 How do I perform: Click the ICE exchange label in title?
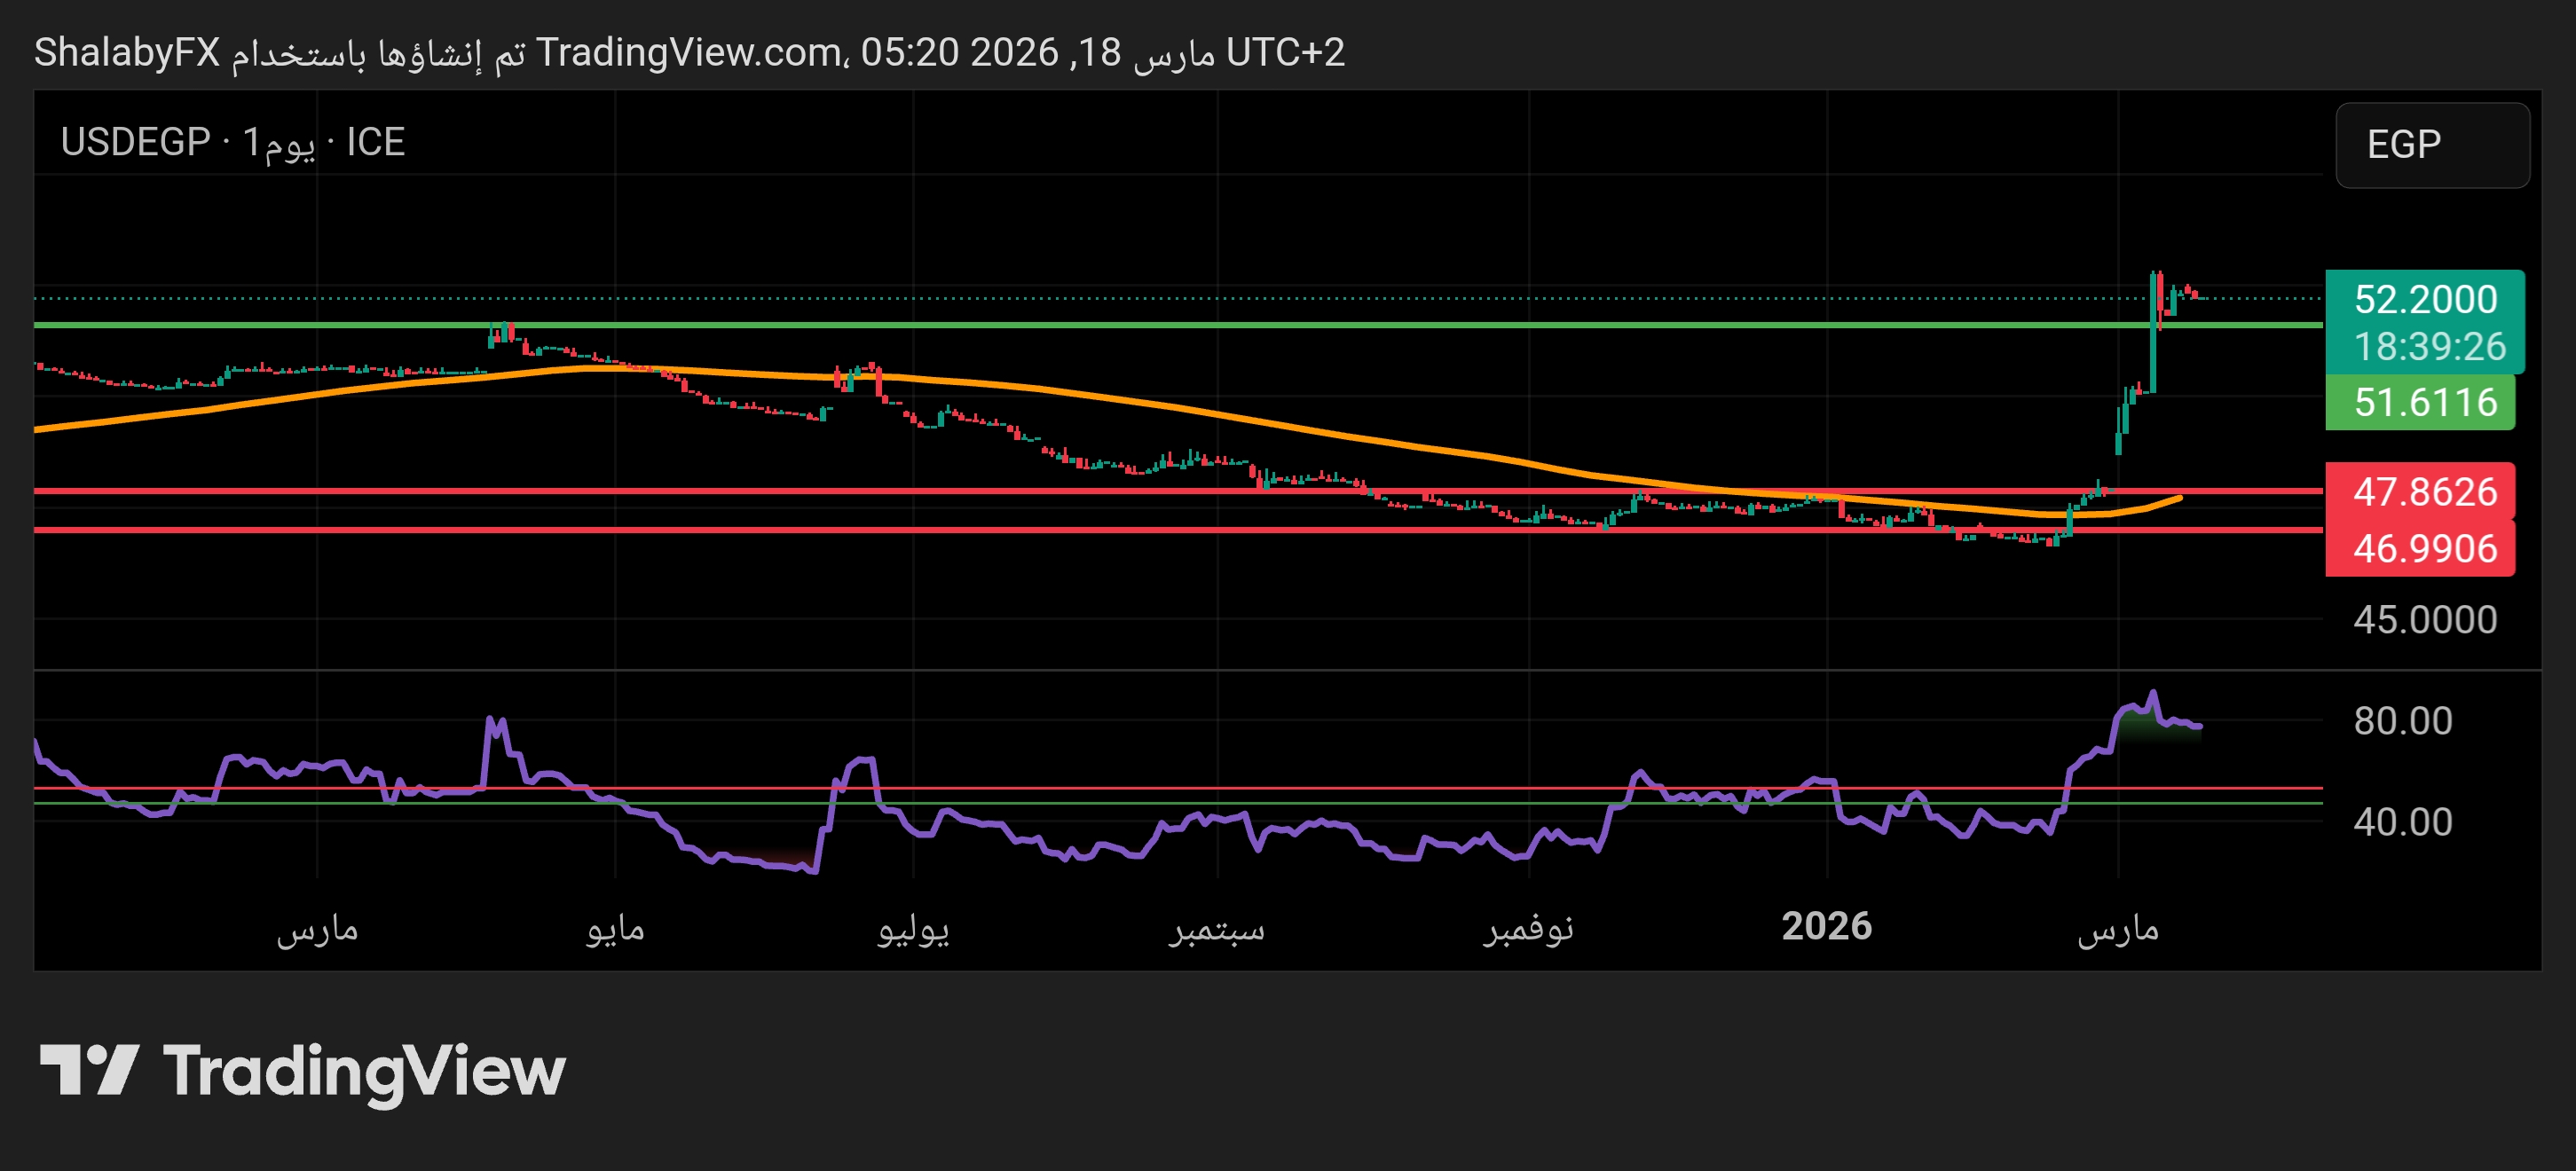click(375, 142)
